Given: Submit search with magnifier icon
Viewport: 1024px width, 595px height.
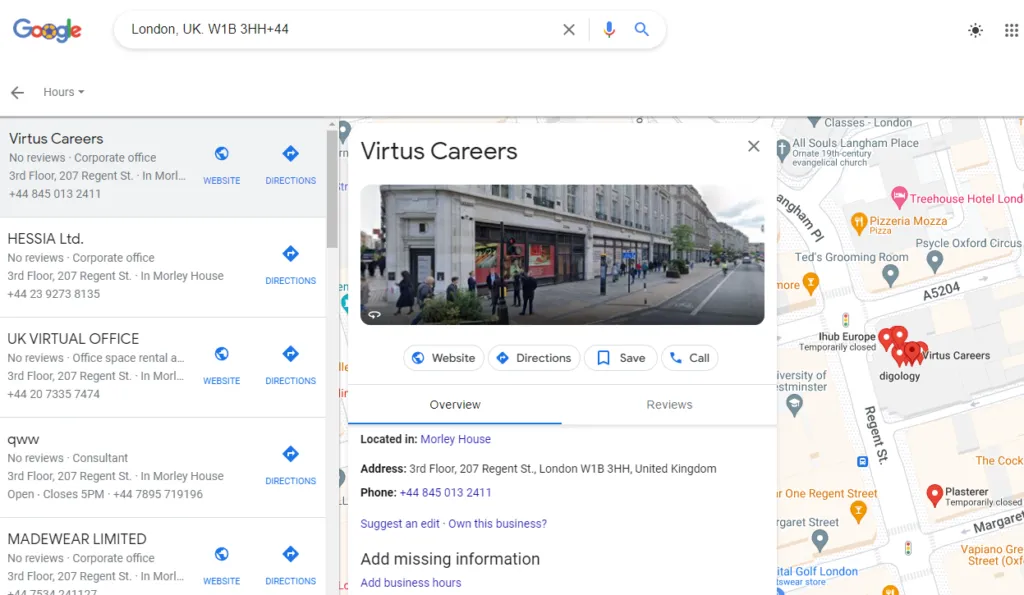Looking at the screenshot, I should (641, 29).
